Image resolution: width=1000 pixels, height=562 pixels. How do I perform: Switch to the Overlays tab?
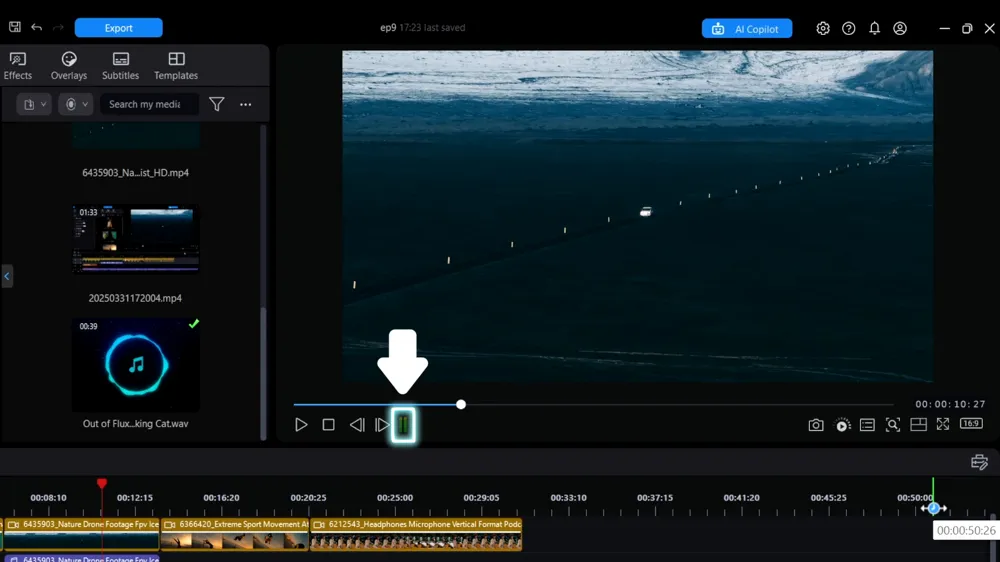click(69, 66)
